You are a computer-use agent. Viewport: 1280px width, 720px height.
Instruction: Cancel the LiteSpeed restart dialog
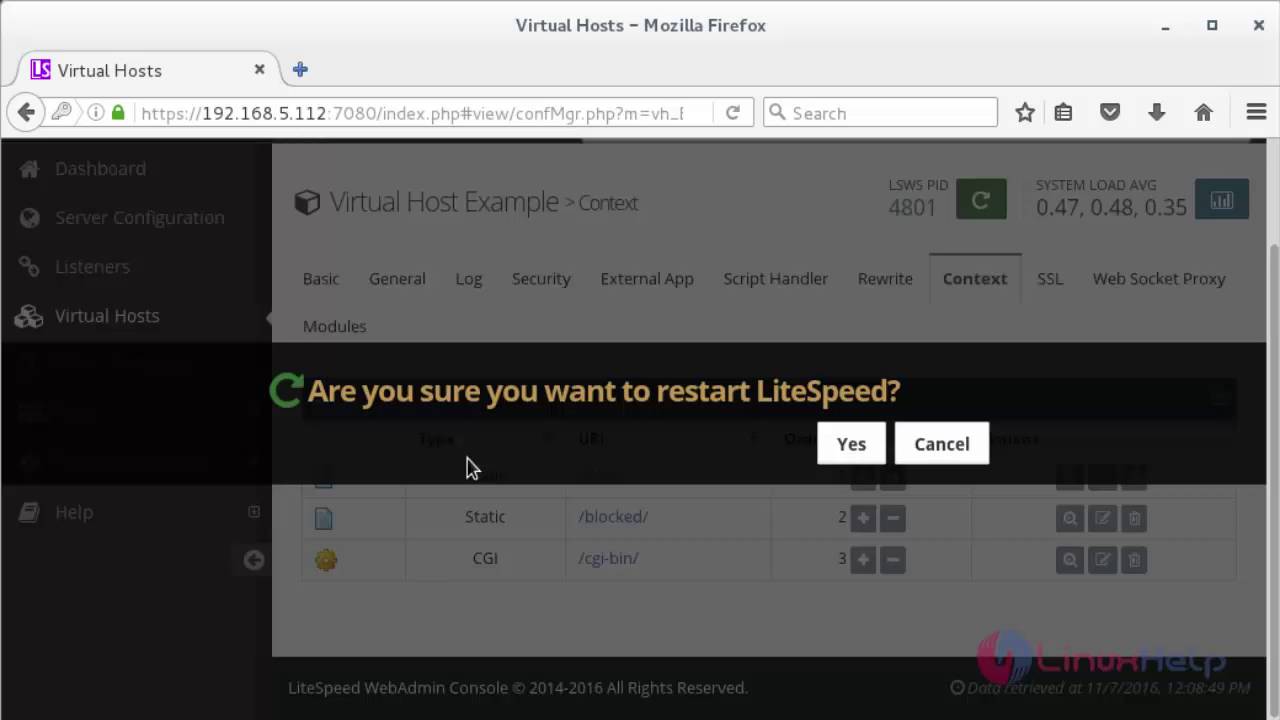942,443
